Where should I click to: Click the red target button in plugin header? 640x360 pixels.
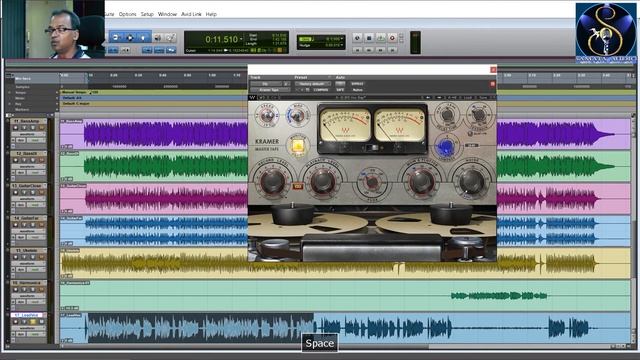[x=493, y=84]
